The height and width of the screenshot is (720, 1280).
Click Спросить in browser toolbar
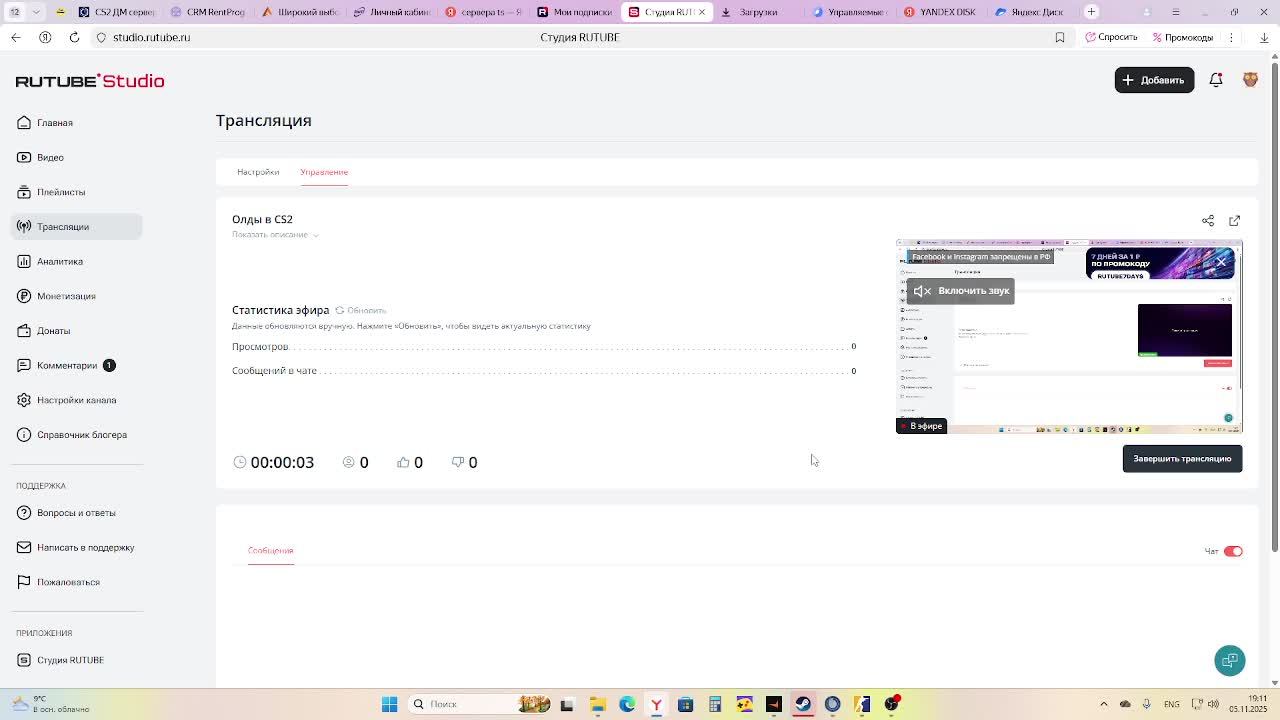1111,37
